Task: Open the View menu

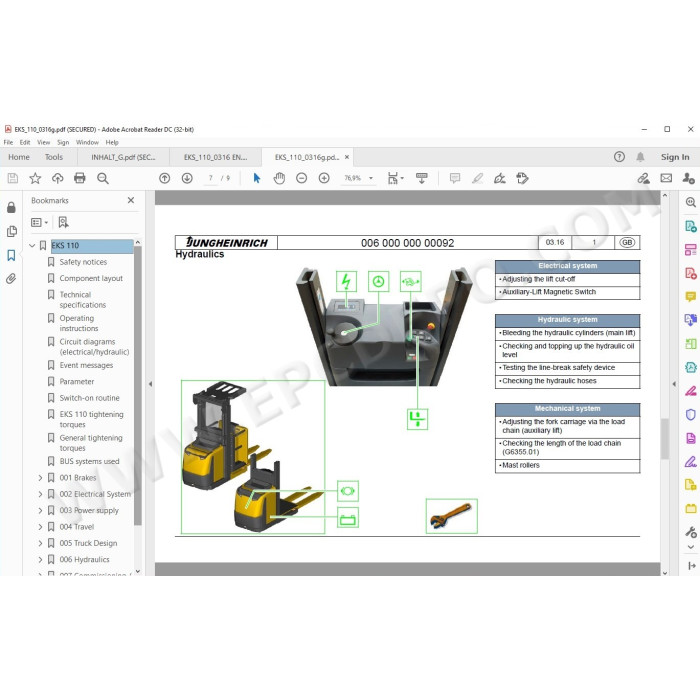Action: 43,142
